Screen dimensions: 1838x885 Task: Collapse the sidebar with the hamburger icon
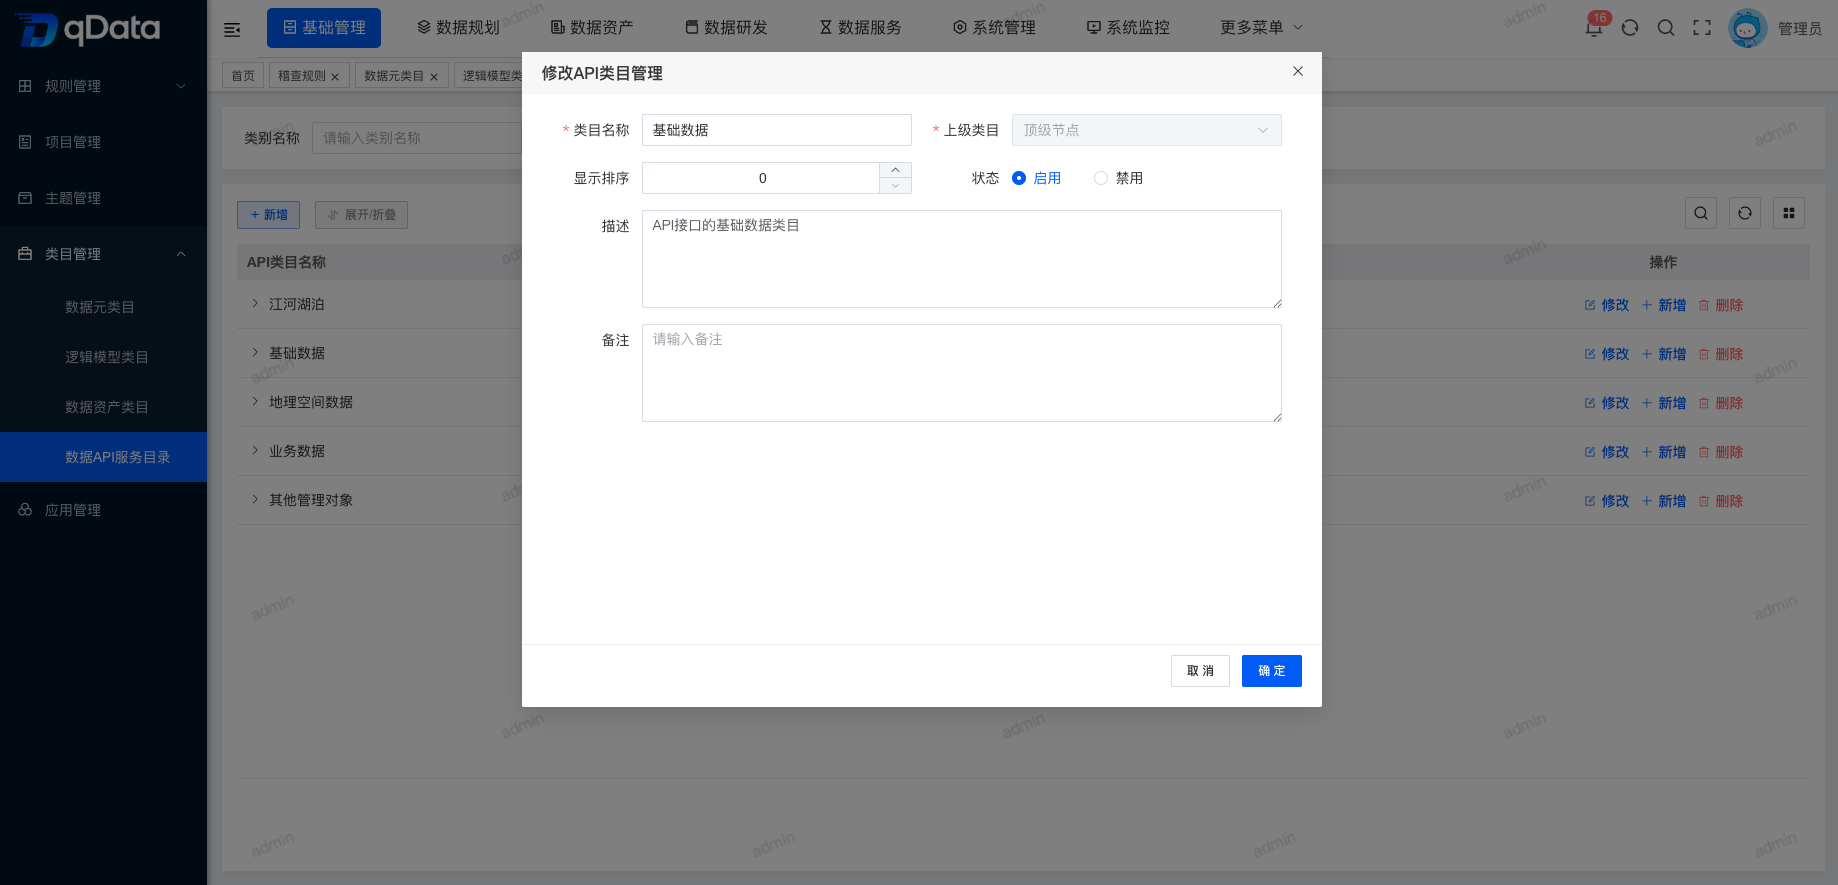(x=232, y=29)
